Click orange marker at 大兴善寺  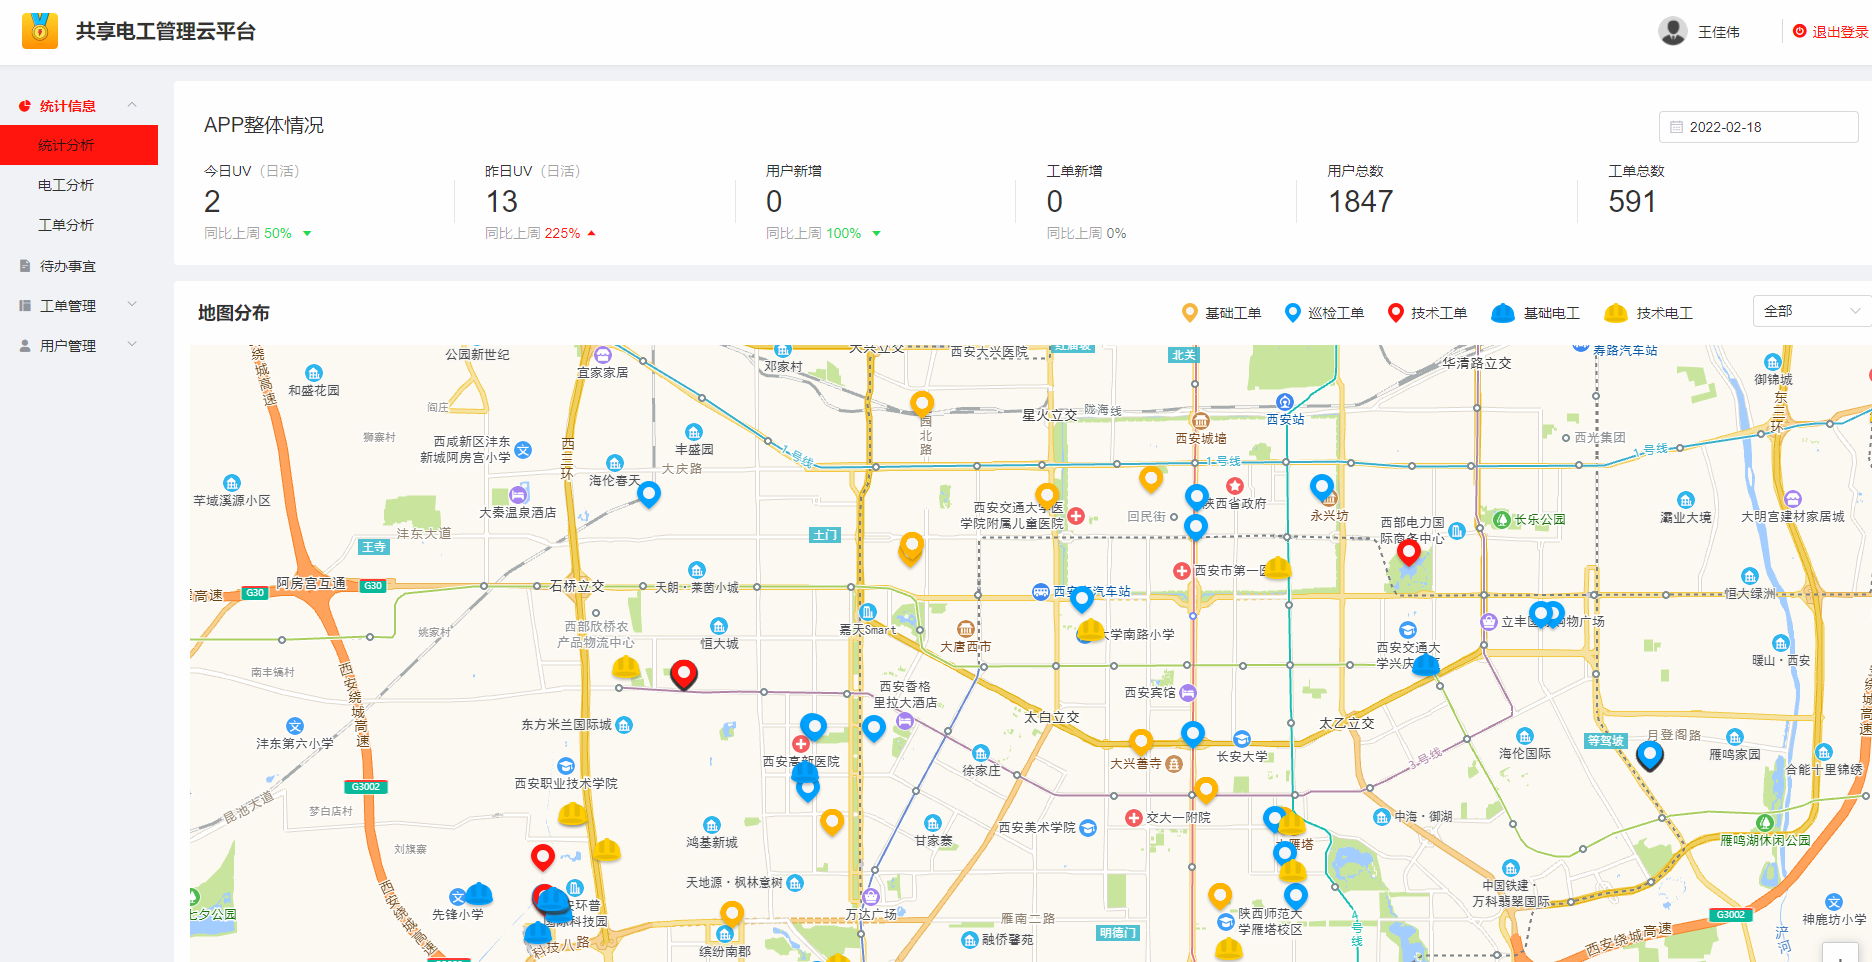click(x=1141, y=742)
